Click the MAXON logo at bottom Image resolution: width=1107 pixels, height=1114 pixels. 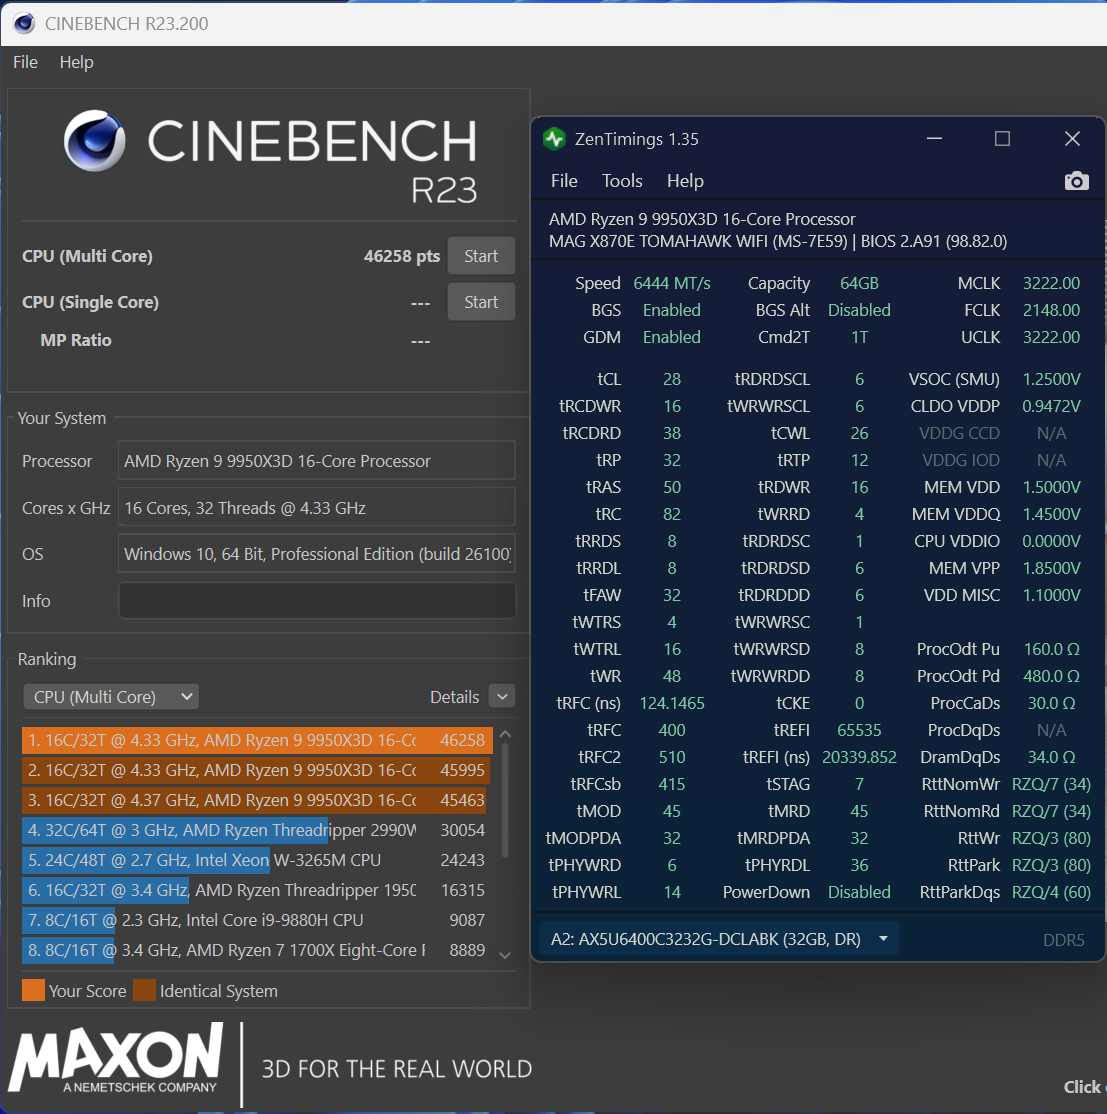click(x=115, y=1059)
